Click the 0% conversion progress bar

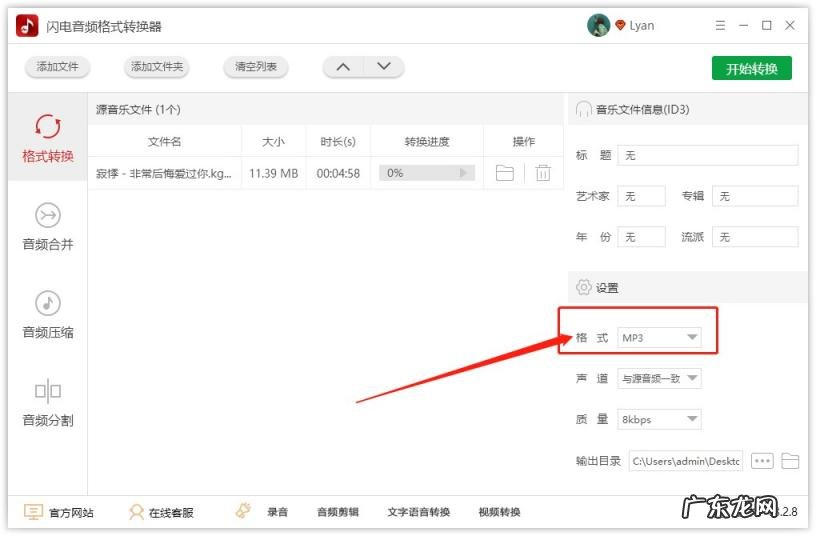click(427, 173)
